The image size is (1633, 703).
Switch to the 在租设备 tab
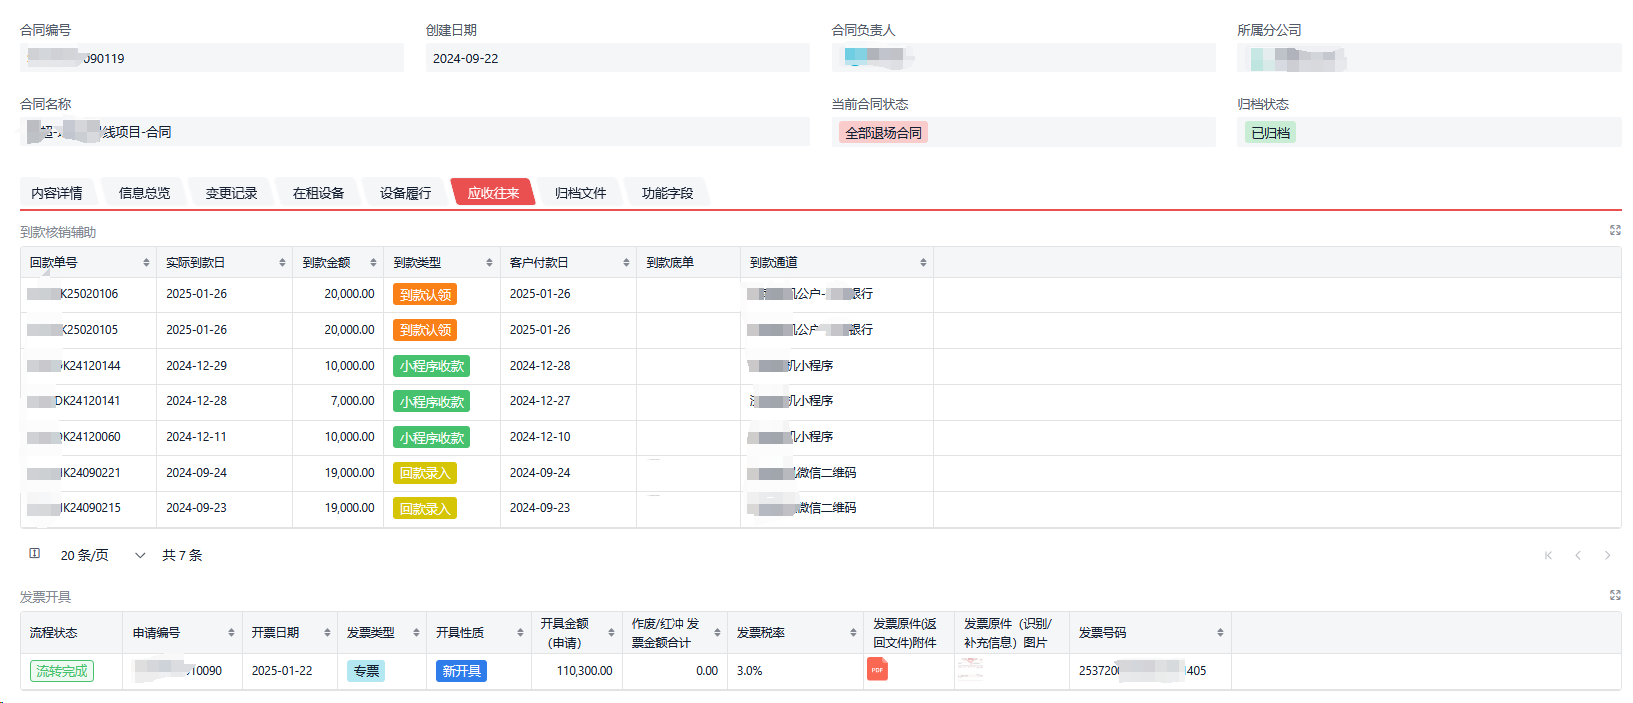pos(318,193)
